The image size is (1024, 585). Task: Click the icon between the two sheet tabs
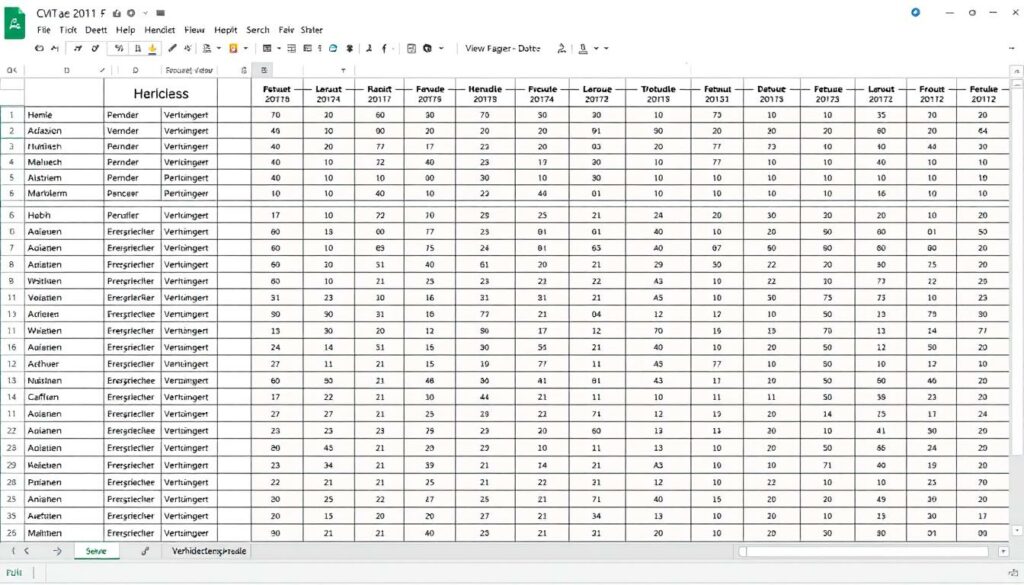[145, 551]
